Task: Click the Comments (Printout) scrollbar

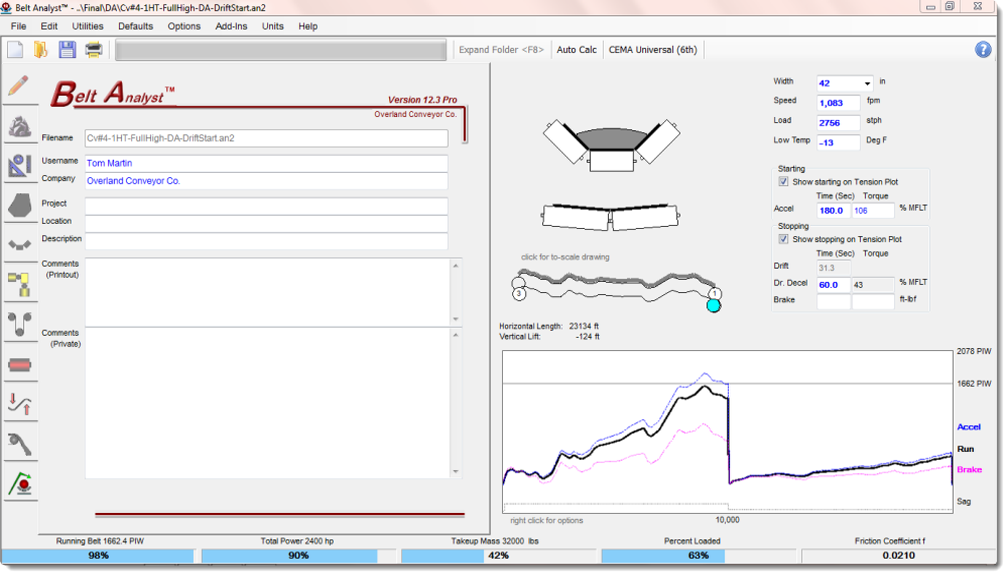Action: [x=456, y=292]
